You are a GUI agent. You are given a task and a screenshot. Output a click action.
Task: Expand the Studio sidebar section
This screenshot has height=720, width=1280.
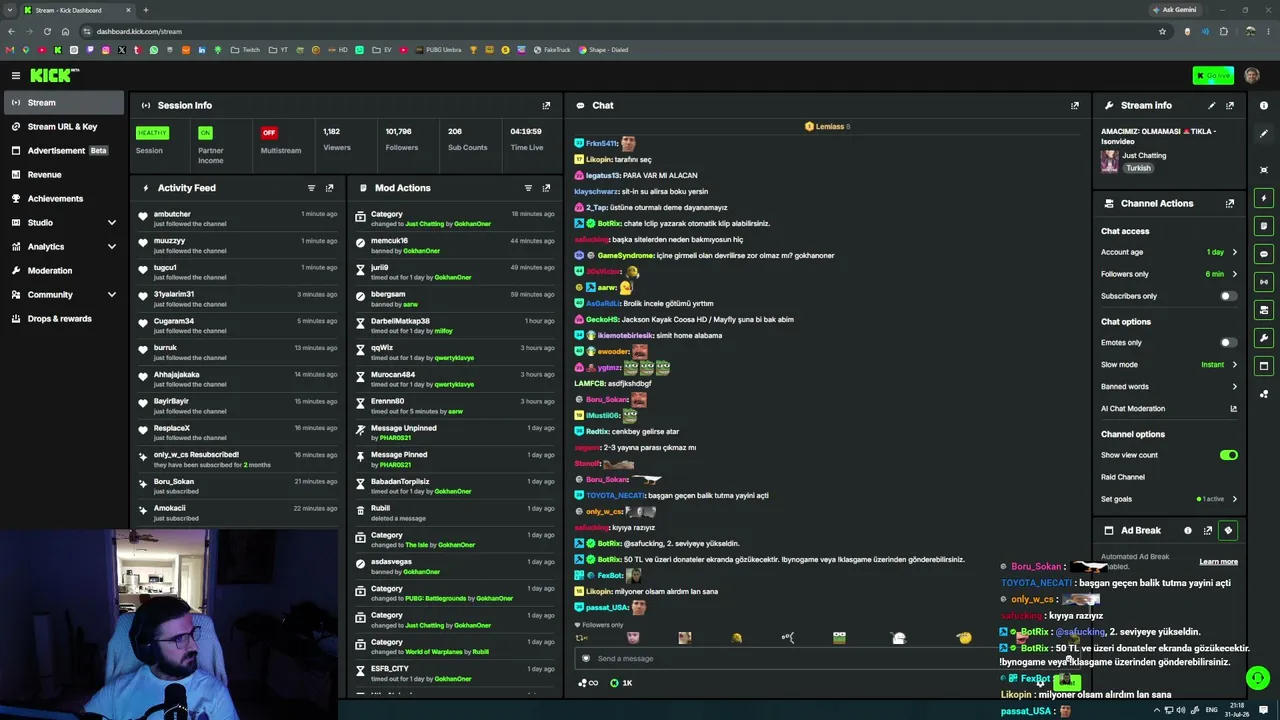point(62,222)
